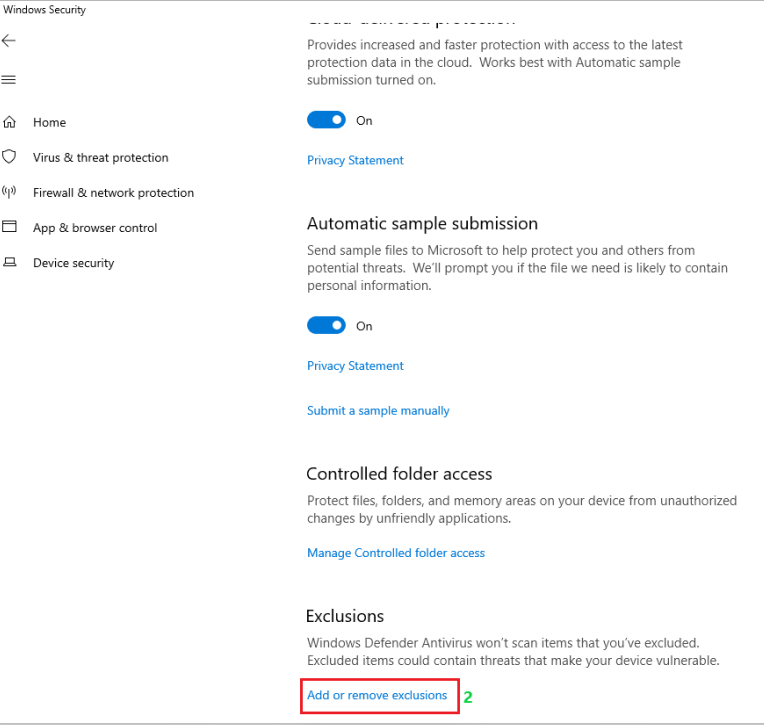Open Manage Controlled folder access

pos(396,553)
